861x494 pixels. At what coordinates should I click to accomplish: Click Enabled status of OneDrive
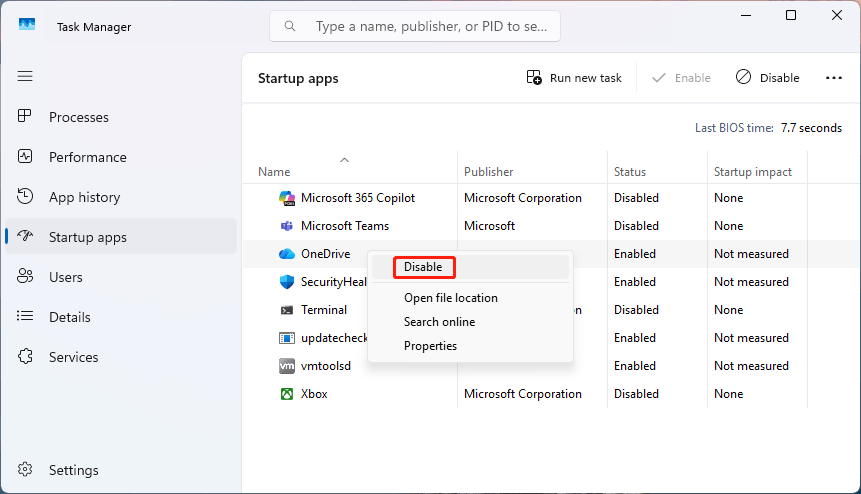[635, 254]
